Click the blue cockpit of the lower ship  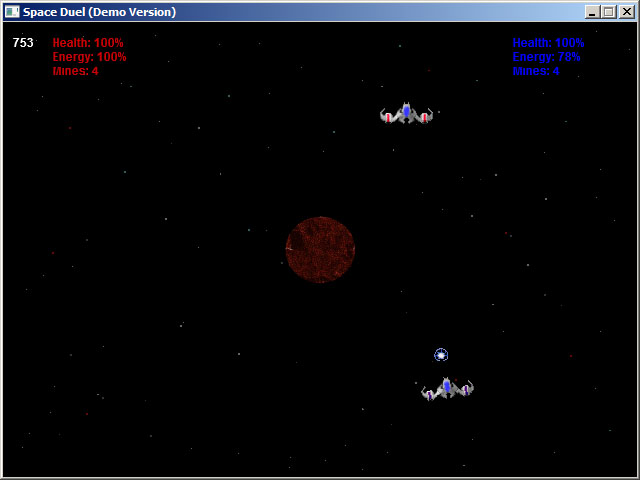coord(447,384)
